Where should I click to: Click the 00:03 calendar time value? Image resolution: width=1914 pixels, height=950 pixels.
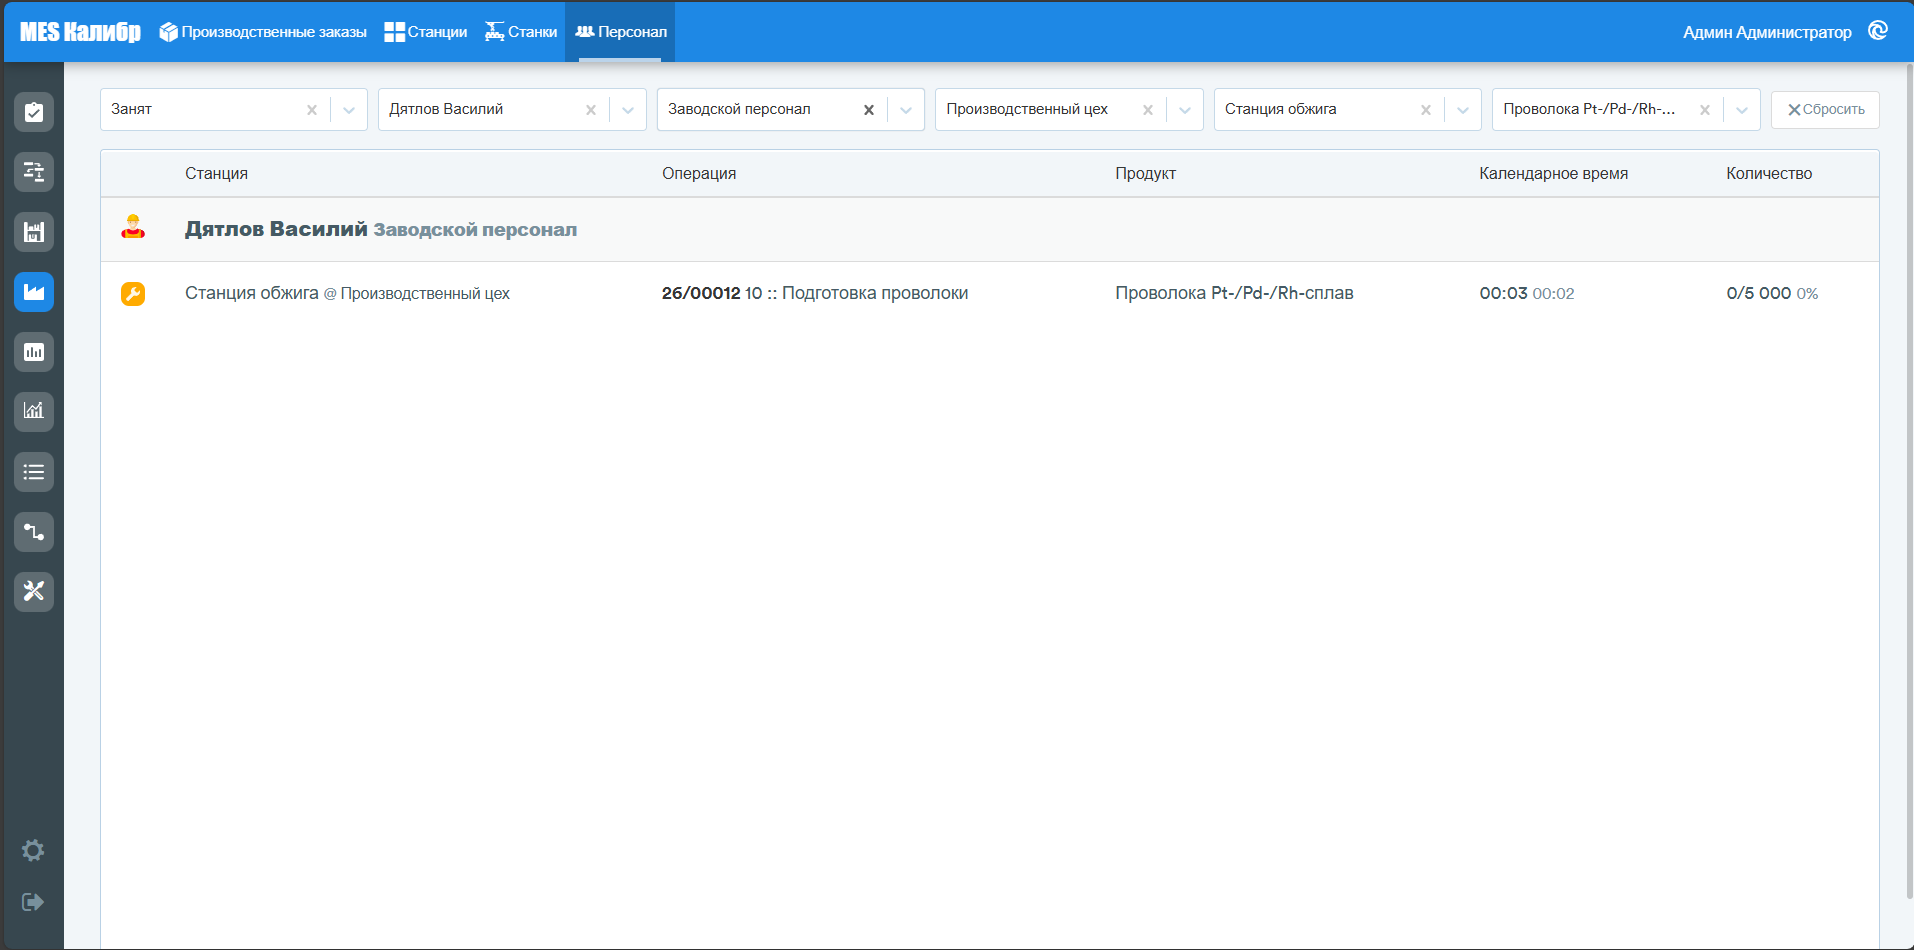pos(1503,293)
